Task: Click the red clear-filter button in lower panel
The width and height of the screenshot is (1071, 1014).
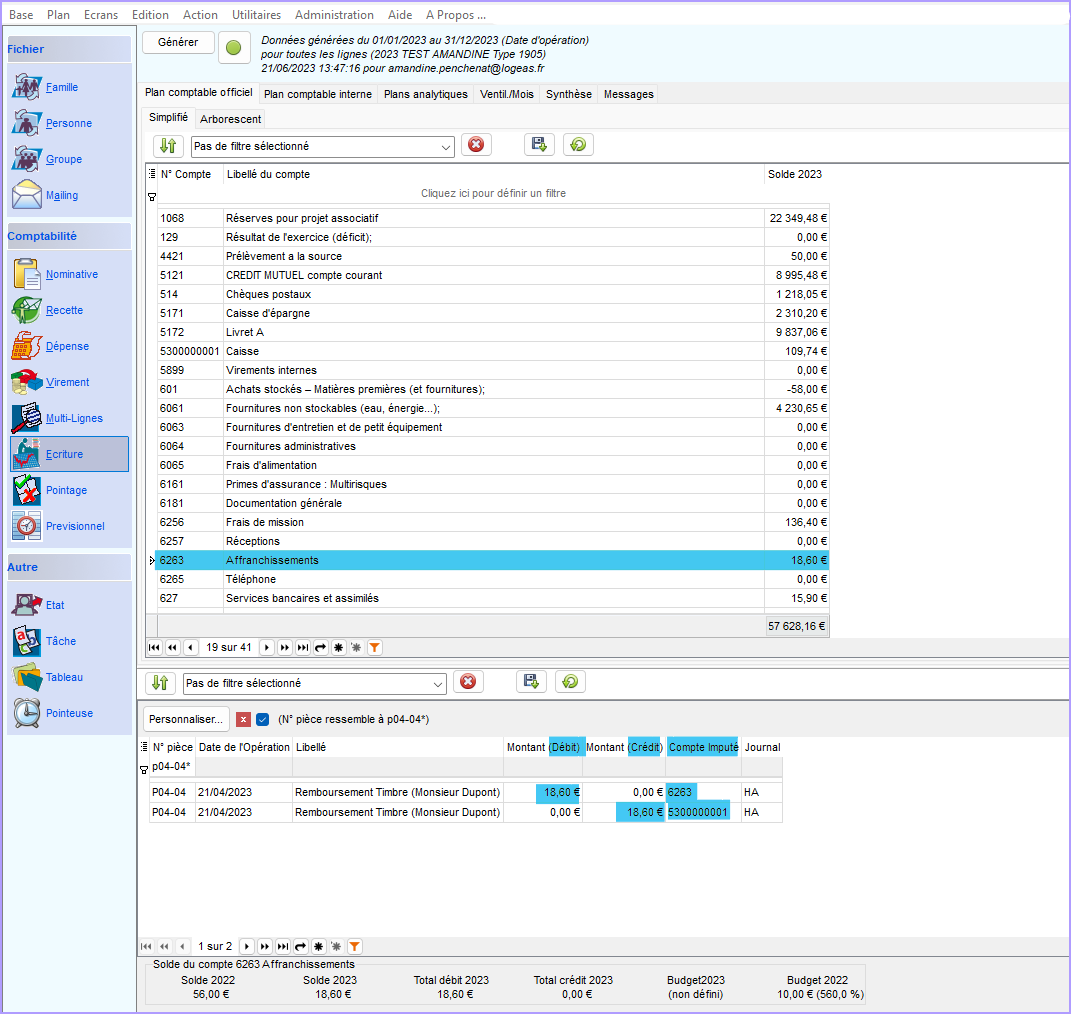Action: click(x=468, y=683)
